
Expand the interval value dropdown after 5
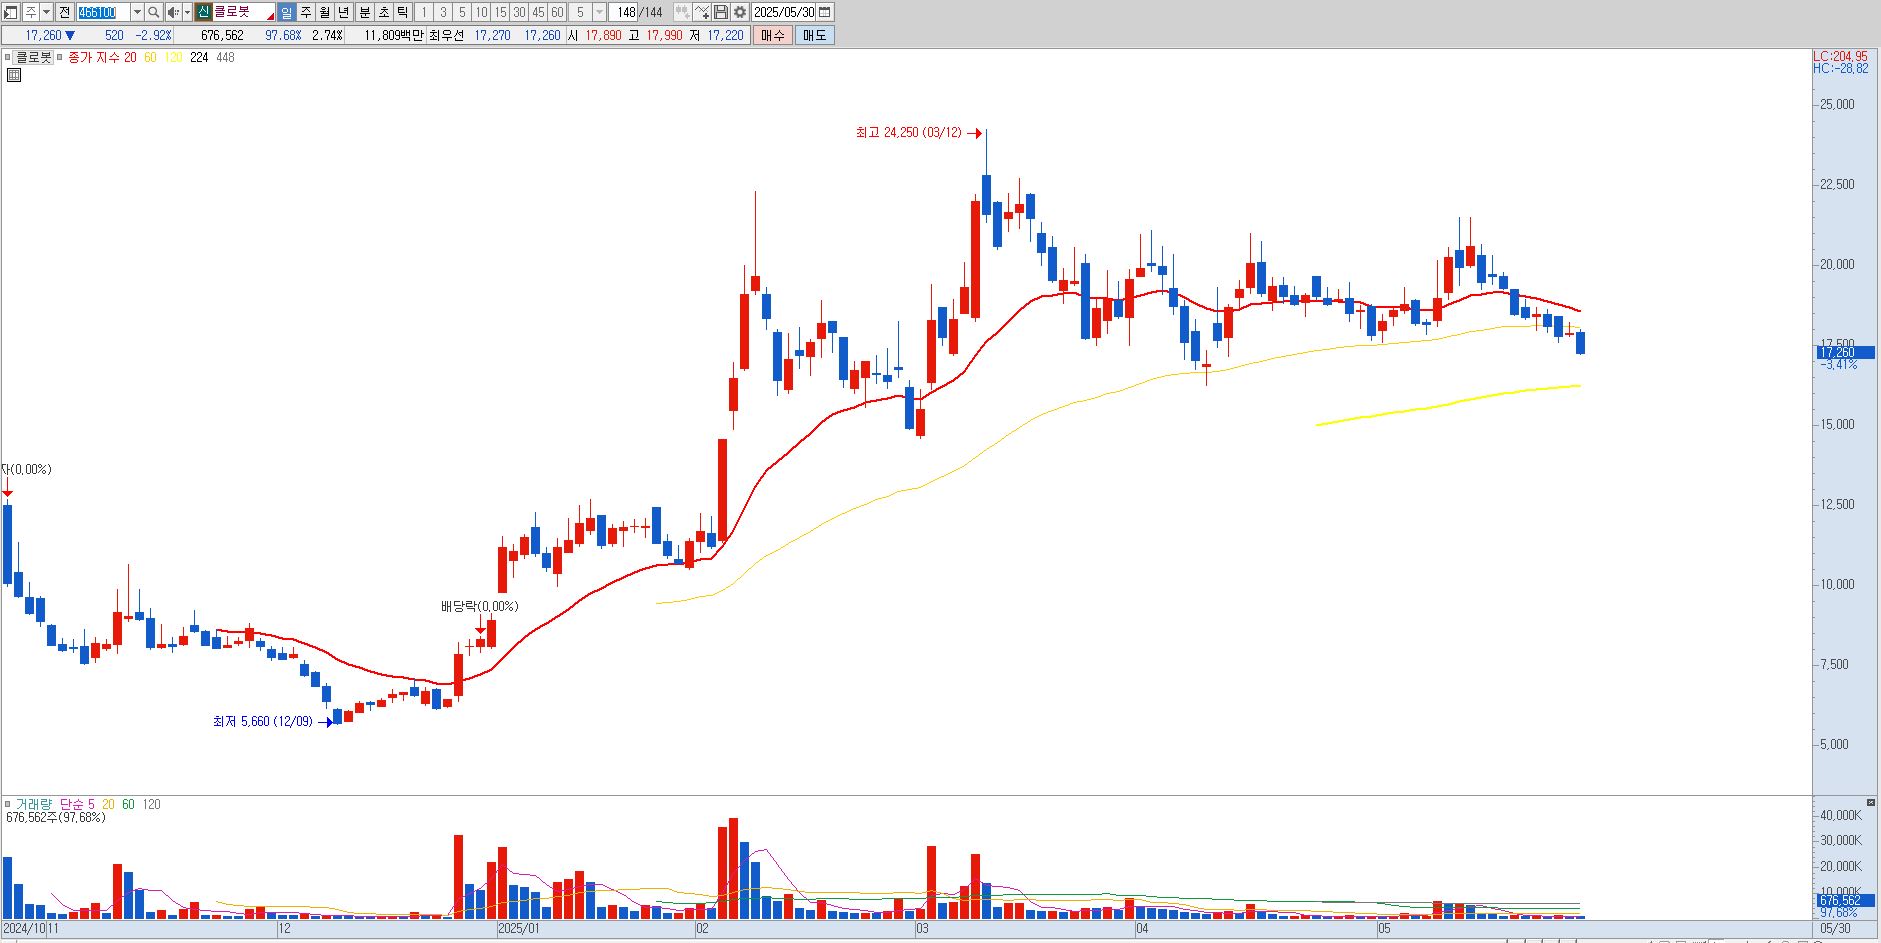(599, 12)
